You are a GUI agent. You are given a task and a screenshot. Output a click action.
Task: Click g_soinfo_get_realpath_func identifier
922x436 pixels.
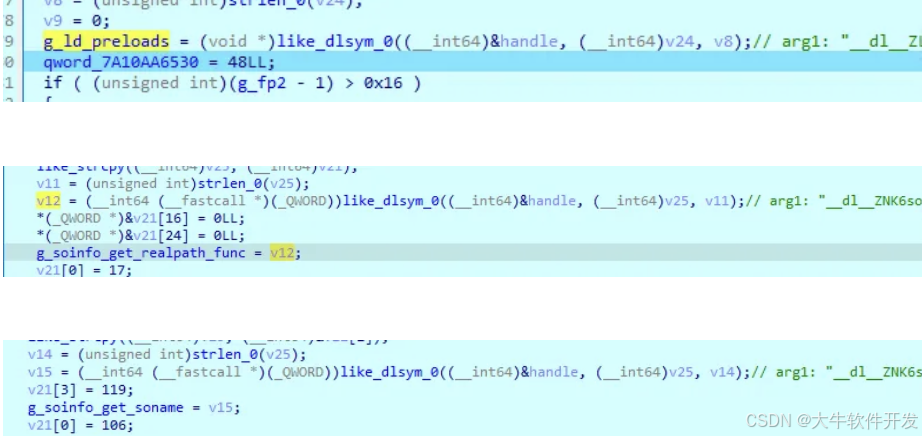[x=140, y=253]
